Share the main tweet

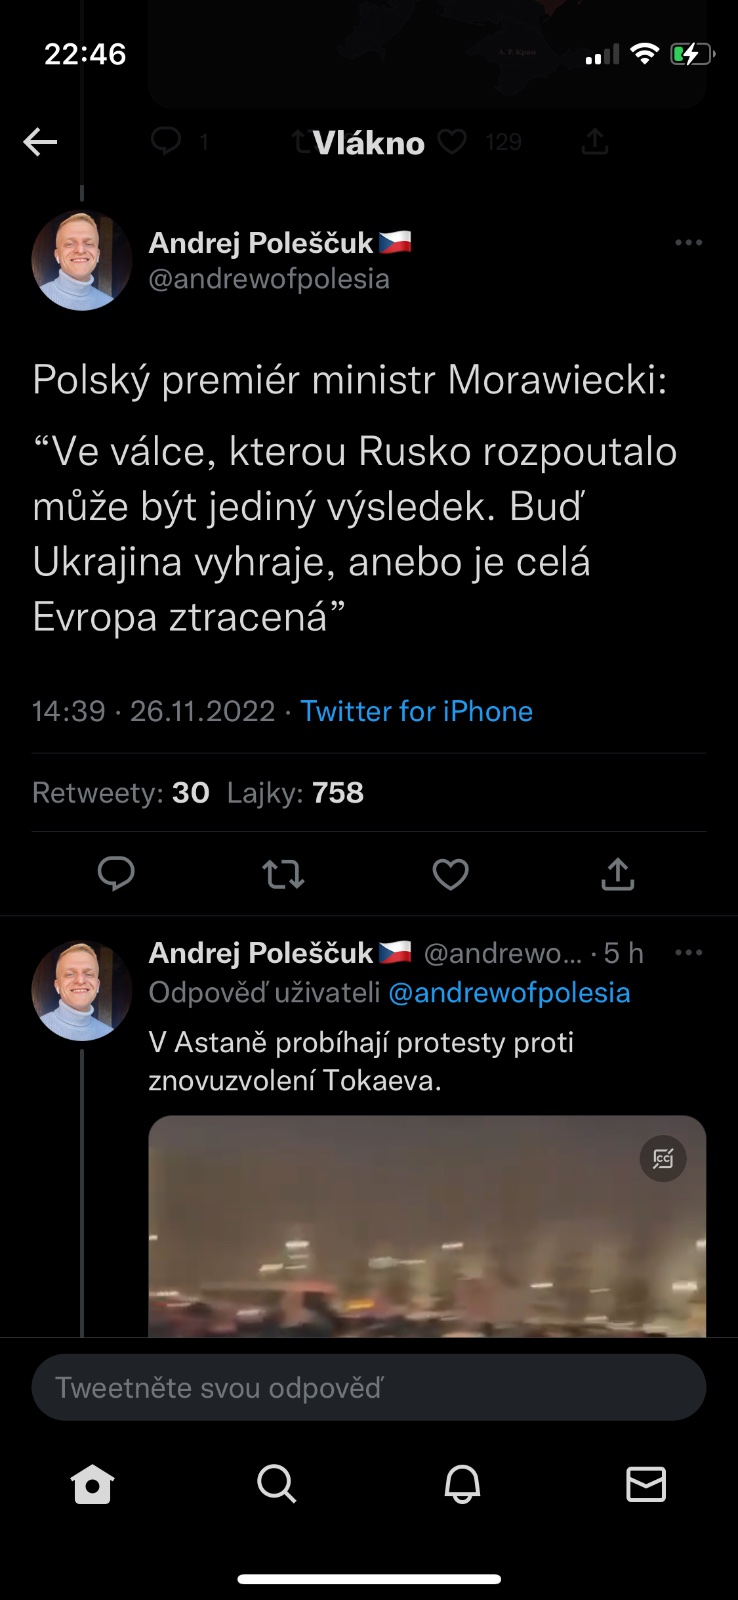pos(618,874)
